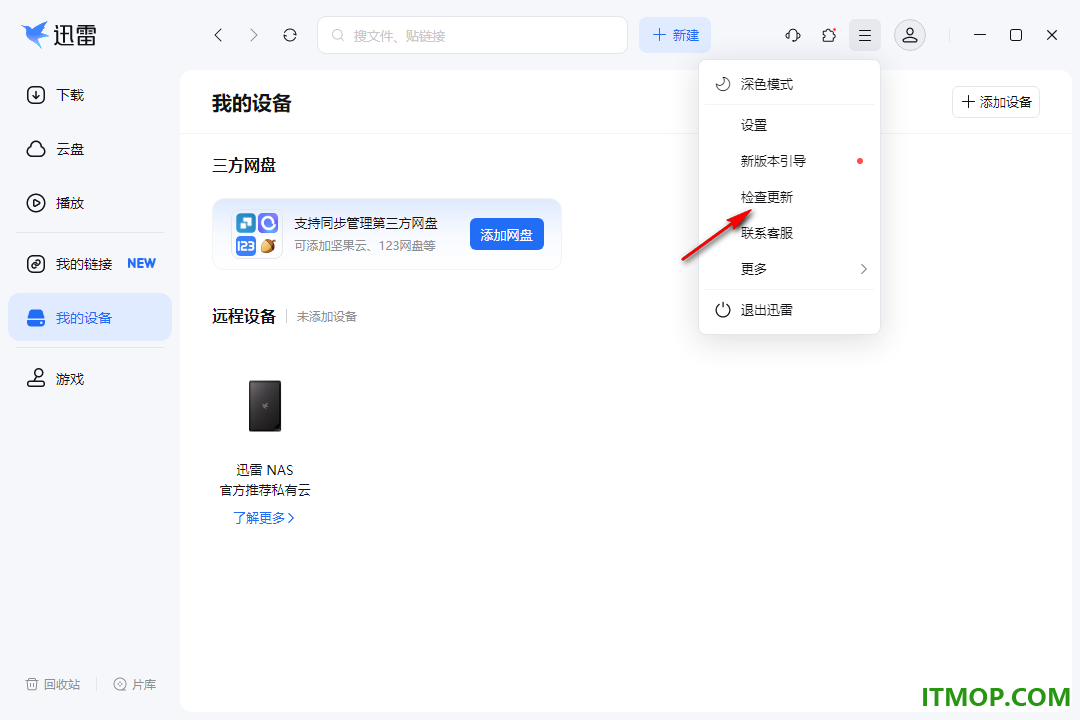The width and height of the screenshot is (1080, 720).
Task: Go back with the left arrow
Action: pos(218,35)
